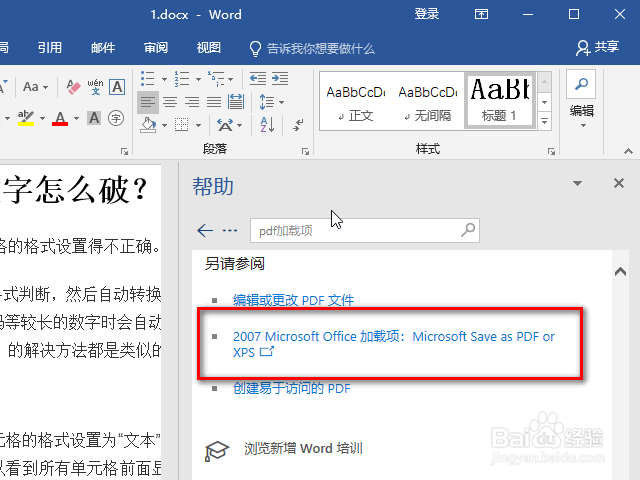Toggle distributed alignment
The width and height of the screenshot is (640, 480).
tap(236, 102)
